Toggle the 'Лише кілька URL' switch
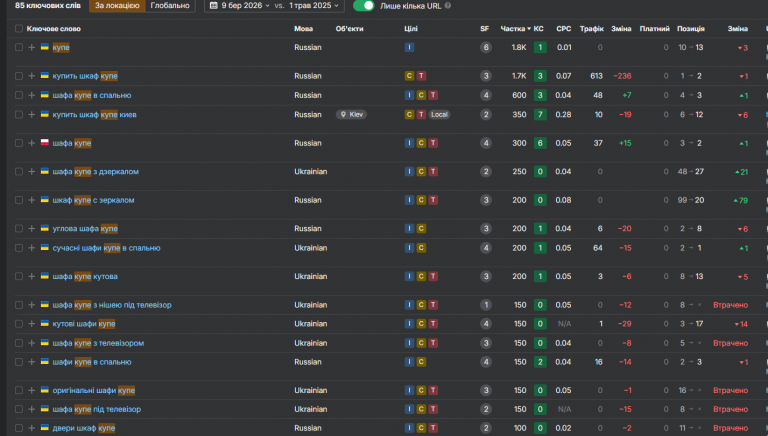Screen dimensions: 768x436 pos(363,6)
